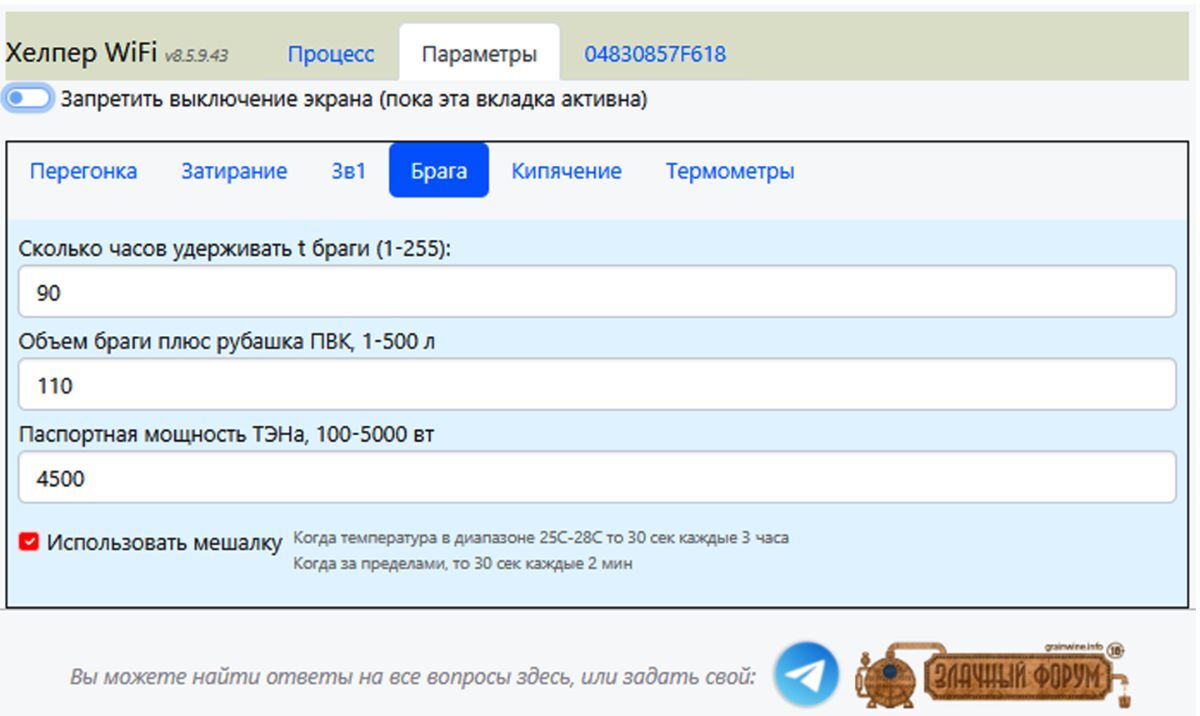Viewport: 1200px width, 716px height.
Task: Click the Хелпер WiFi title
Action: coord(82,54)
